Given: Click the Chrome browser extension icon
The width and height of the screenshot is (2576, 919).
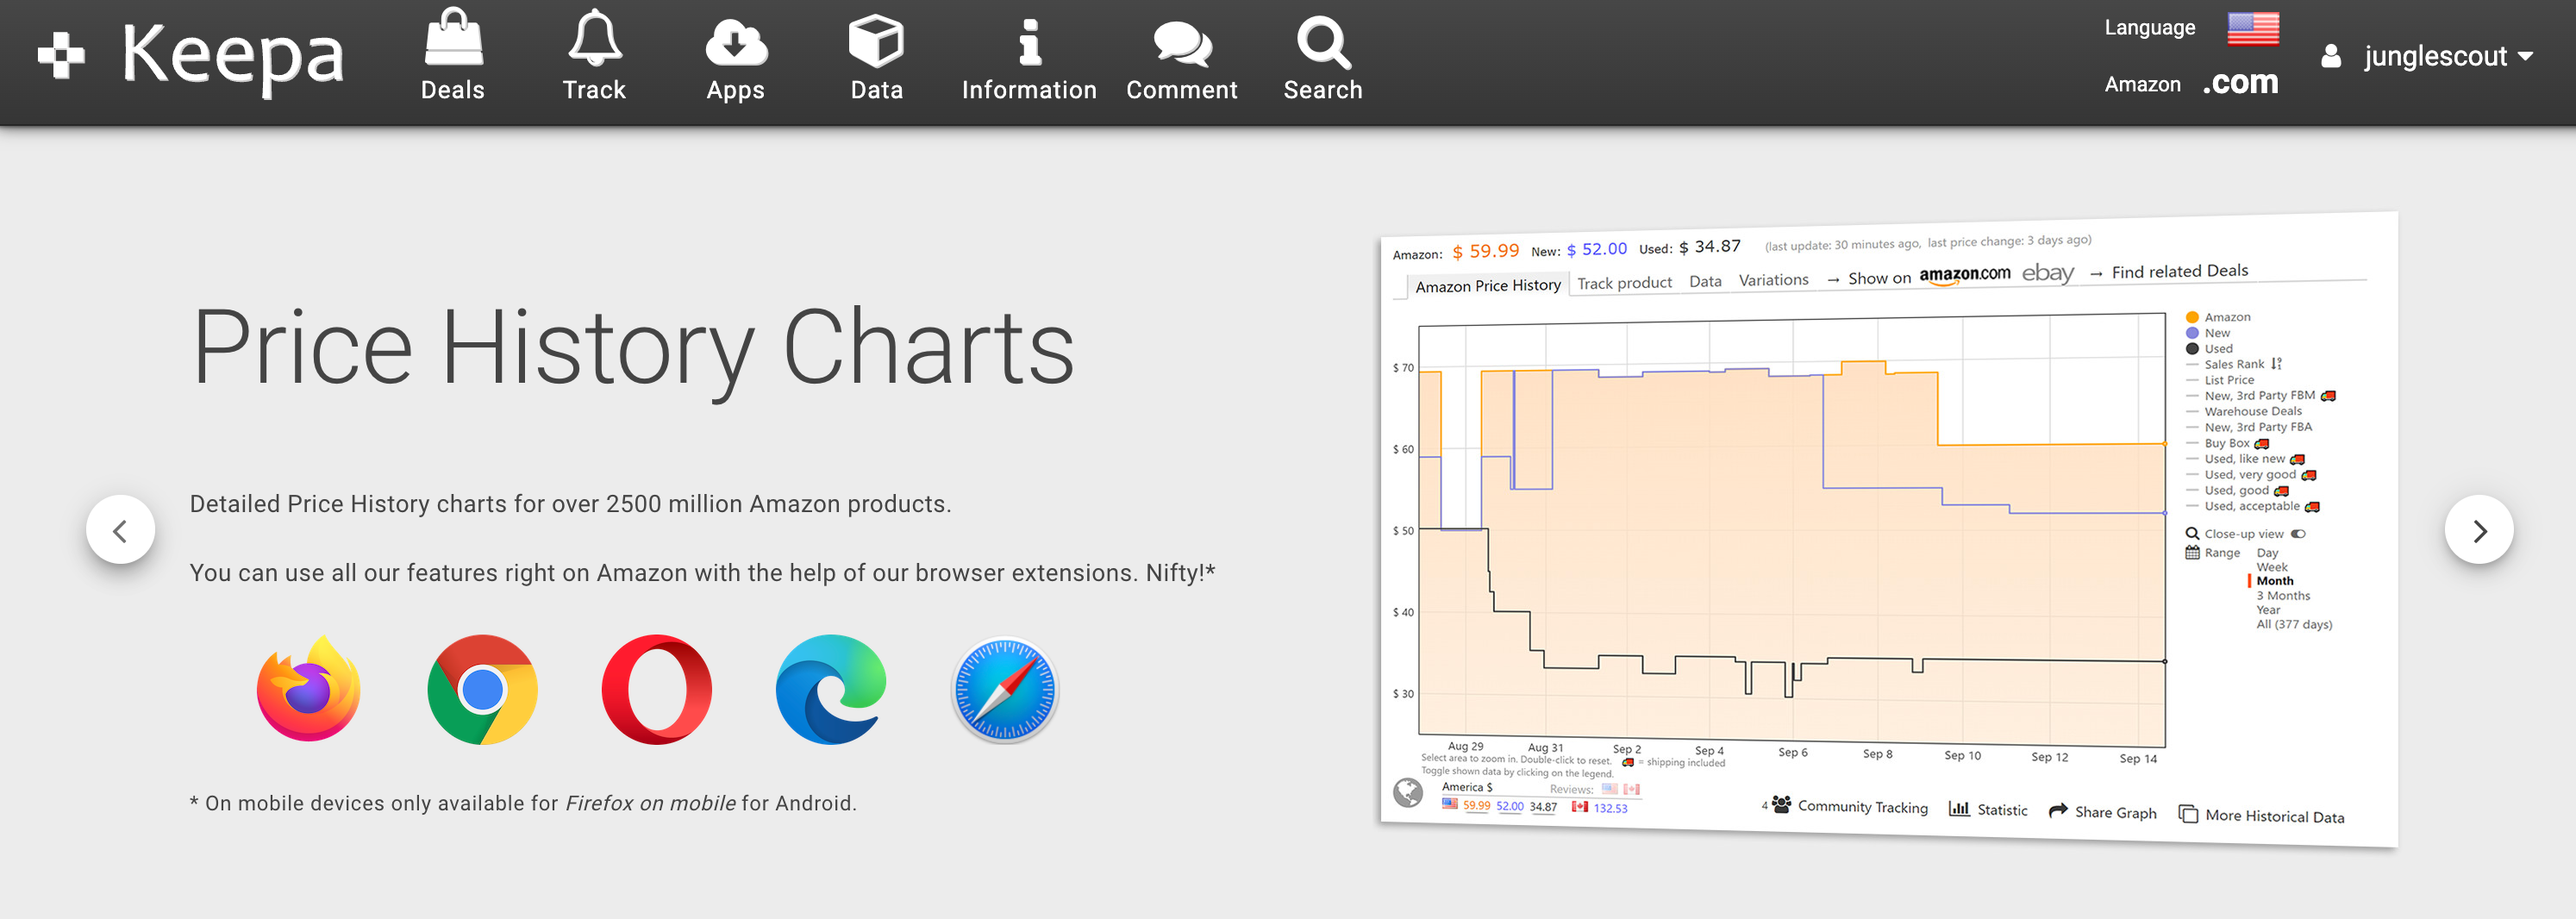Looking at the screenshot, I should point(482,689).
